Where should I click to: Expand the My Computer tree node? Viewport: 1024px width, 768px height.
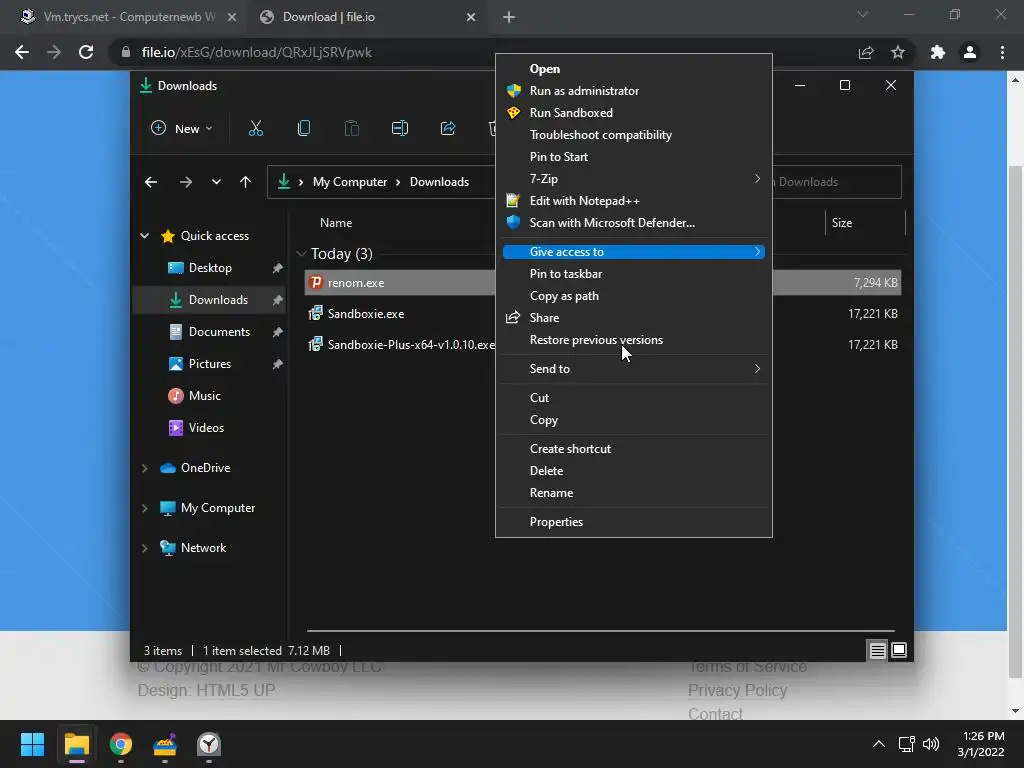pos(144,508)
